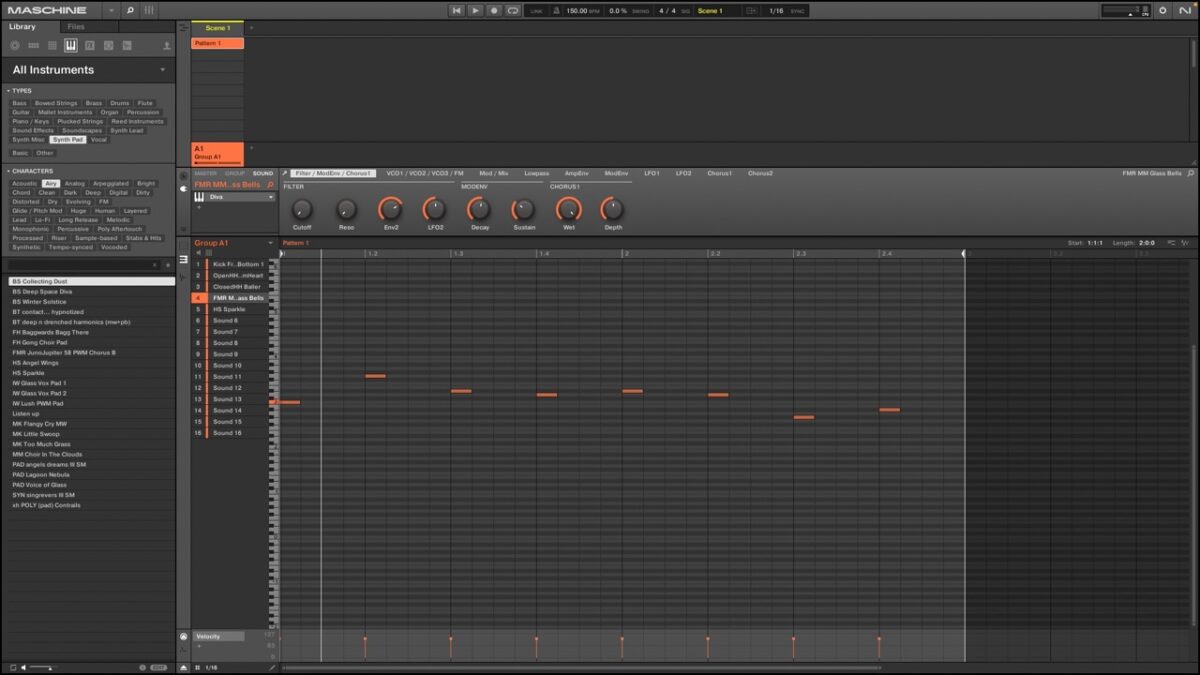Screen dimensions: 1200x675
Task: Click the restart-to-beginning transport button
Action: pos(457,10)
